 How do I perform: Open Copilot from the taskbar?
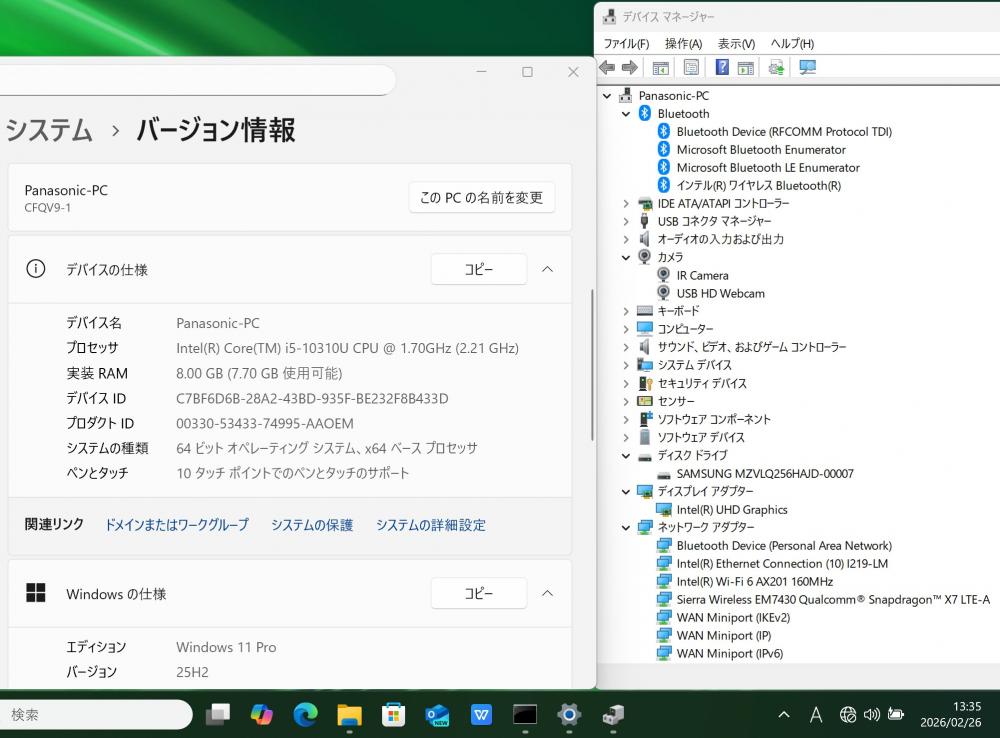point(261,714)
